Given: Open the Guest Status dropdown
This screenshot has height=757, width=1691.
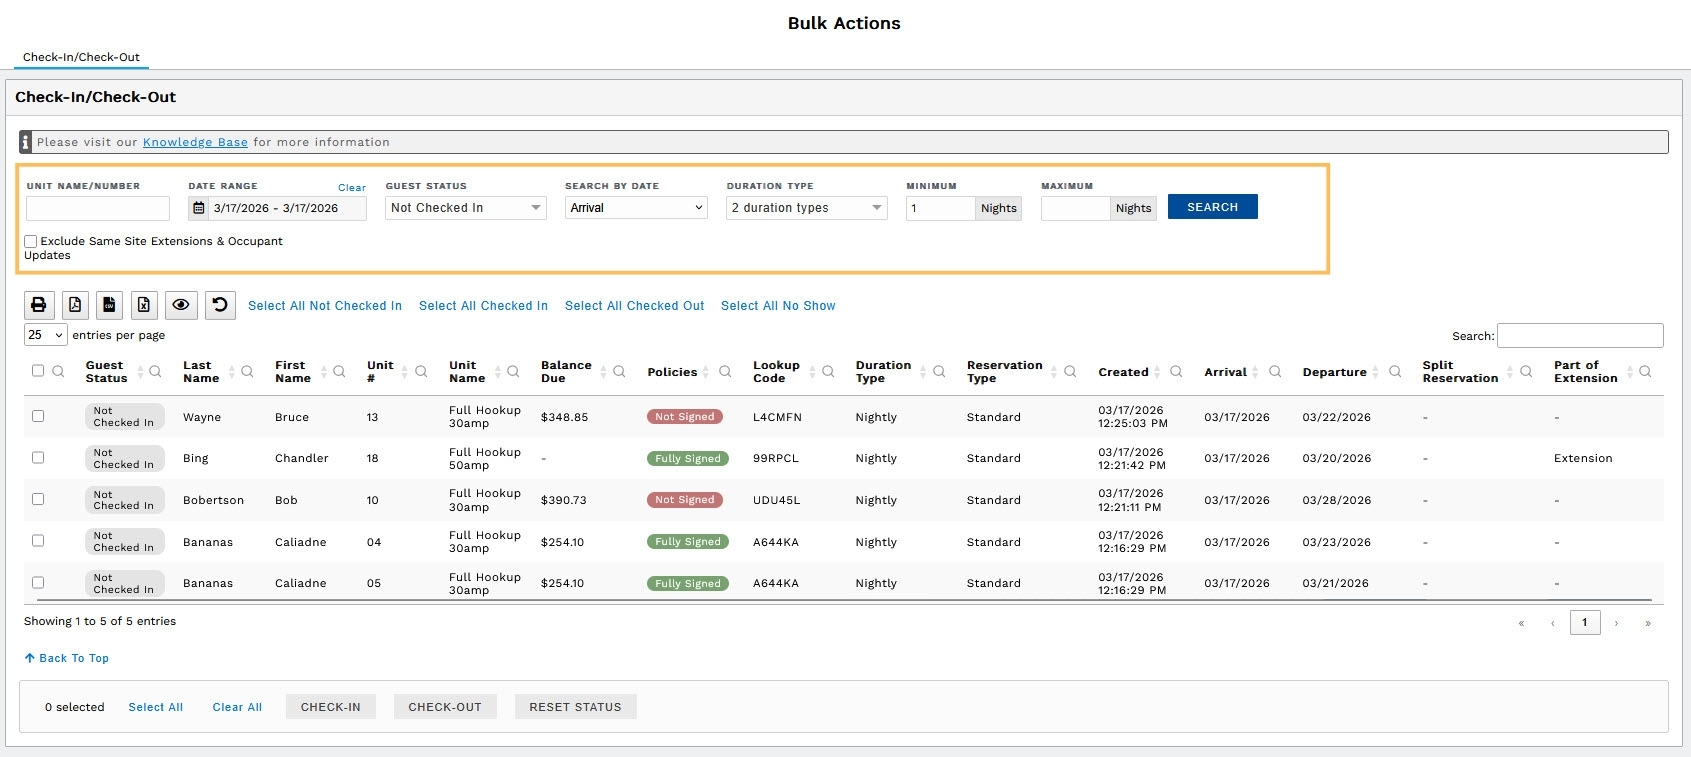Looking at the screenshot, I should 465,208.
